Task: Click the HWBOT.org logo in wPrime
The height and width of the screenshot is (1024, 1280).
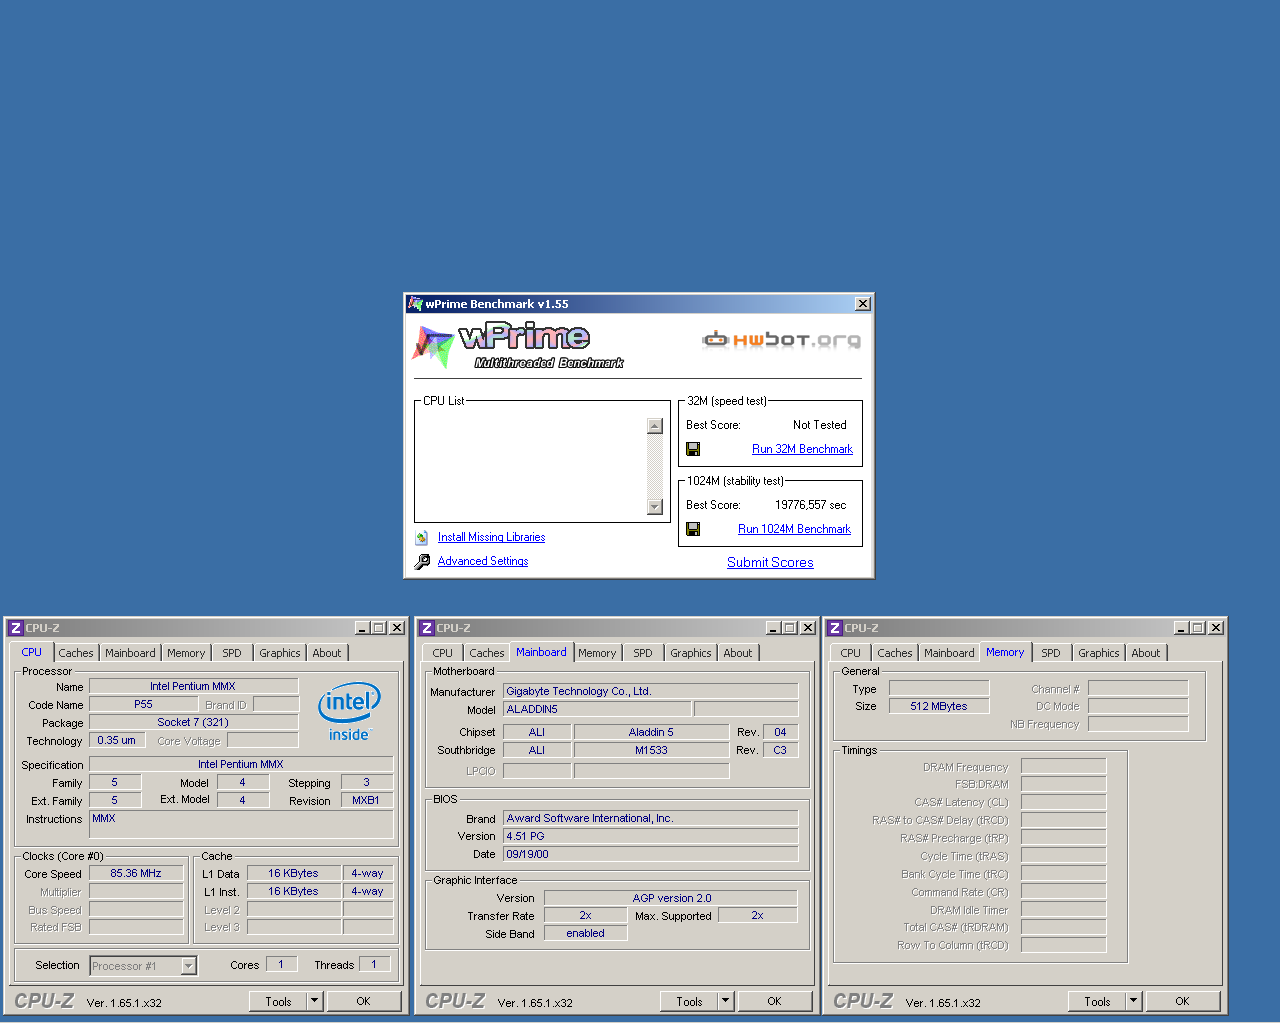Action: 782,340
